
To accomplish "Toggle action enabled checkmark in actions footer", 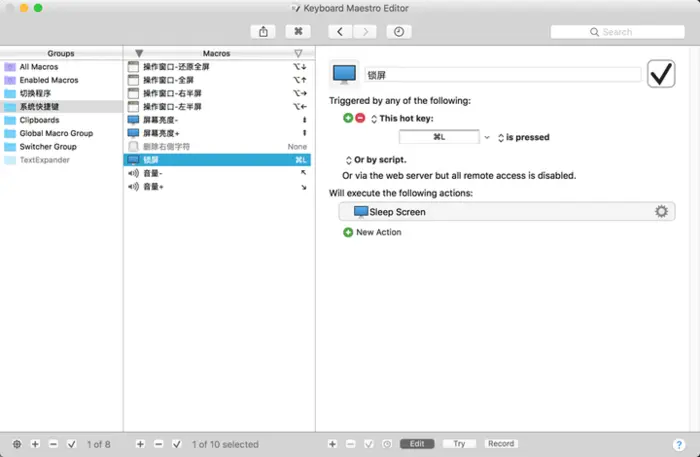I will coord(369,444).
